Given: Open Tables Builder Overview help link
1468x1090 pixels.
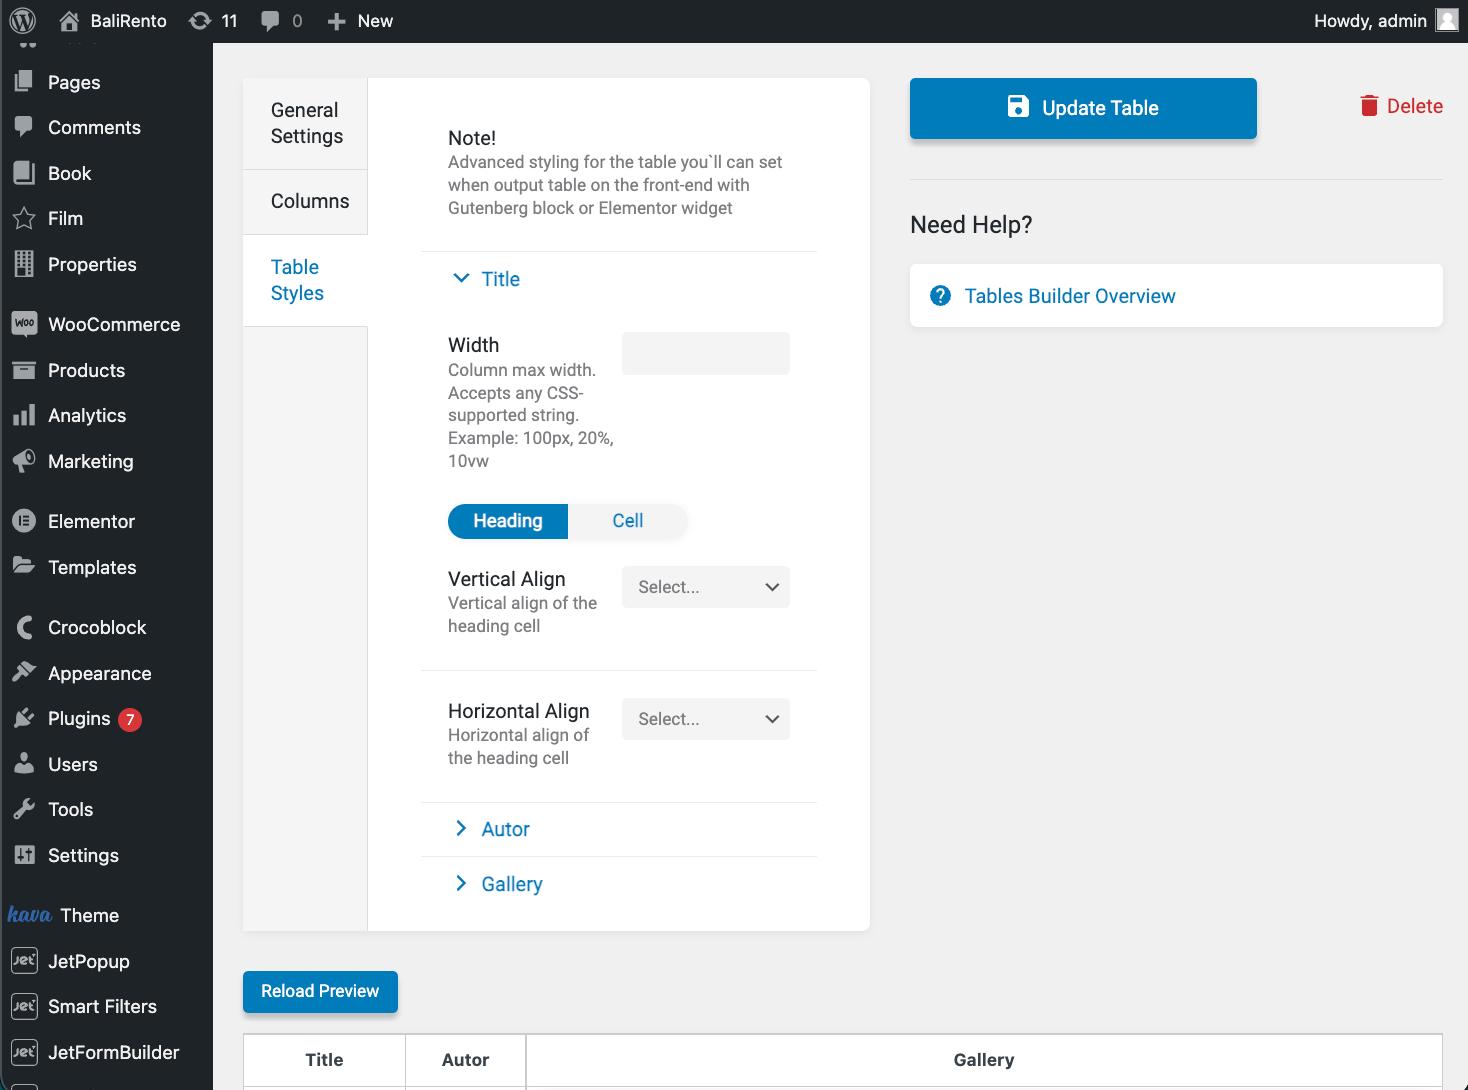Looking at the screenshot, I should (x=1069, y=296).
